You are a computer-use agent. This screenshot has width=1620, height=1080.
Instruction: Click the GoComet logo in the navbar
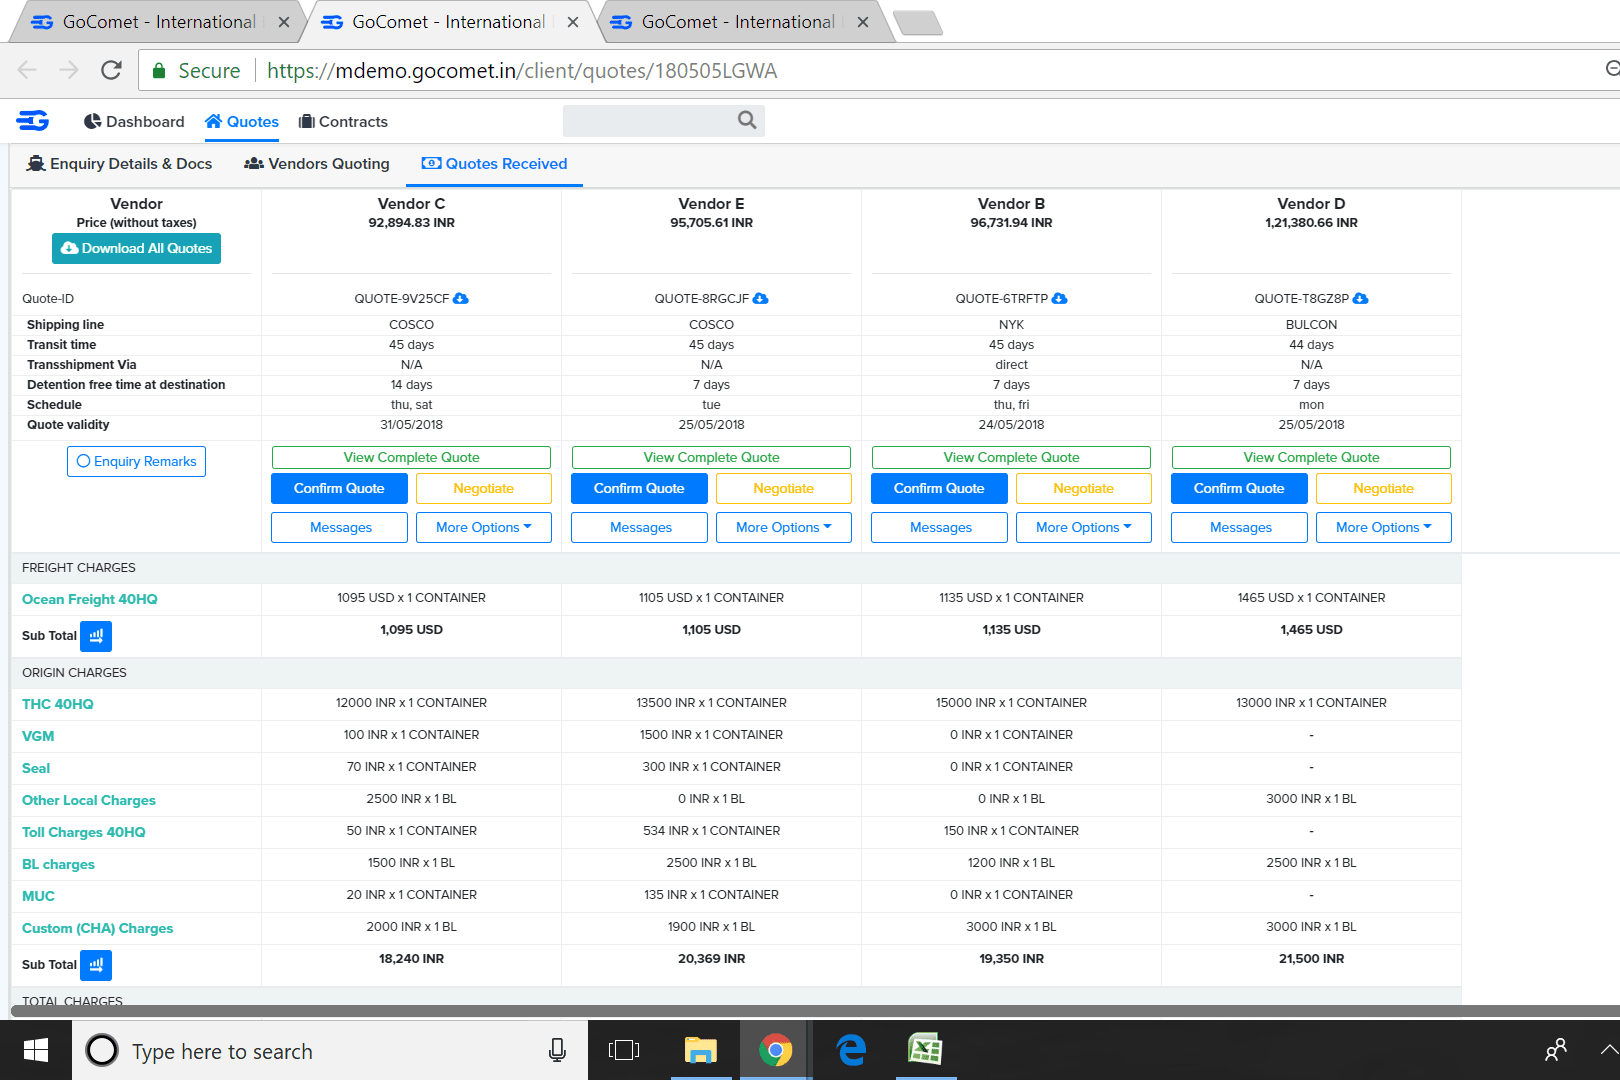point(32,120)
